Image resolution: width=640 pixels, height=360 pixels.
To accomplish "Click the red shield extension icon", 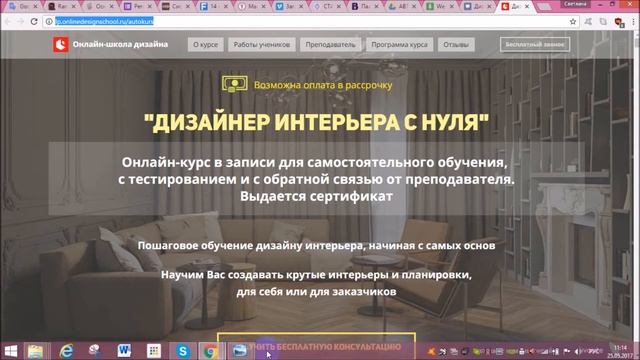I will [619, 22].
